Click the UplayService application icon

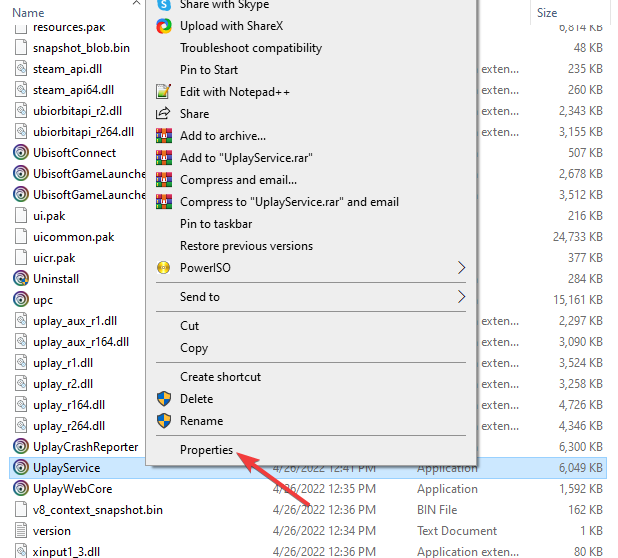point(21,468)
